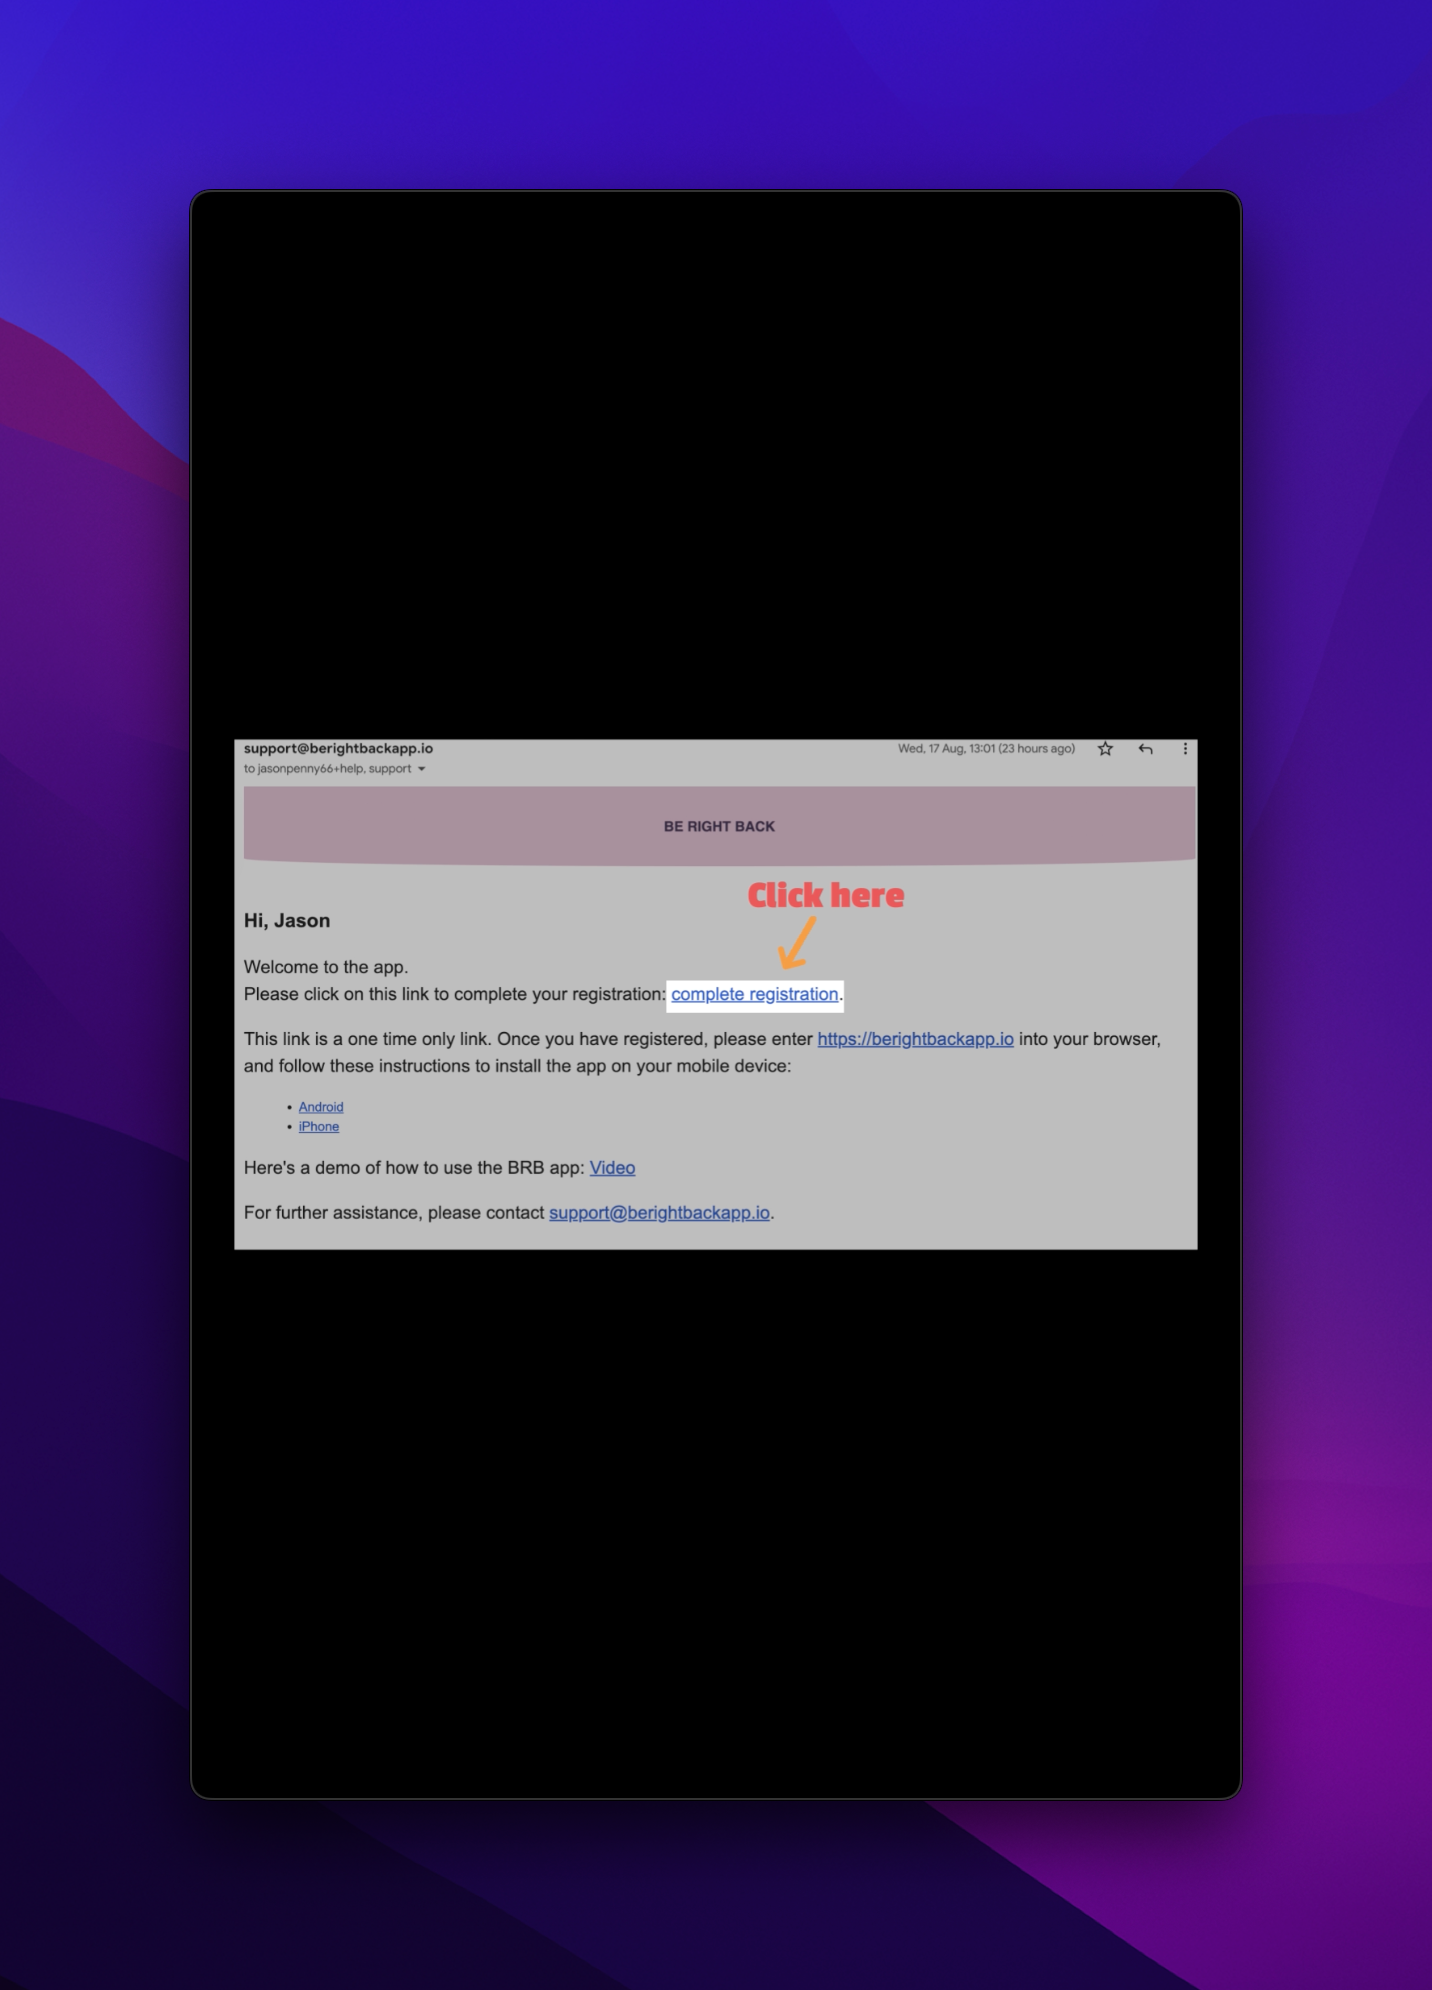Screen dimensions: 1432x1990
Task: Click support email link after 'please contact'
Action: pyautogui.click(x=659, y=1213)
